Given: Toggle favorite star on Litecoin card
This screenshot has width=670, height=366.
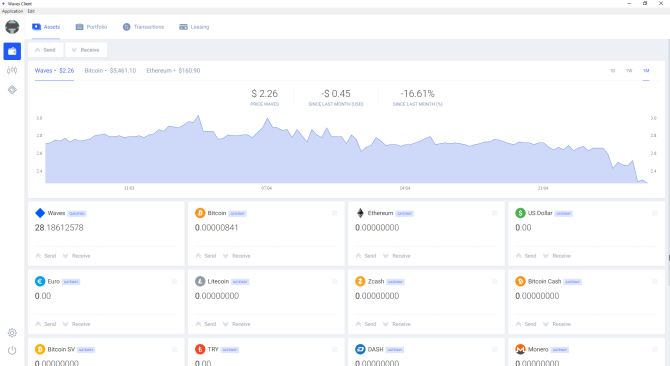Looking at the screenshot, I should coord(335,281).
